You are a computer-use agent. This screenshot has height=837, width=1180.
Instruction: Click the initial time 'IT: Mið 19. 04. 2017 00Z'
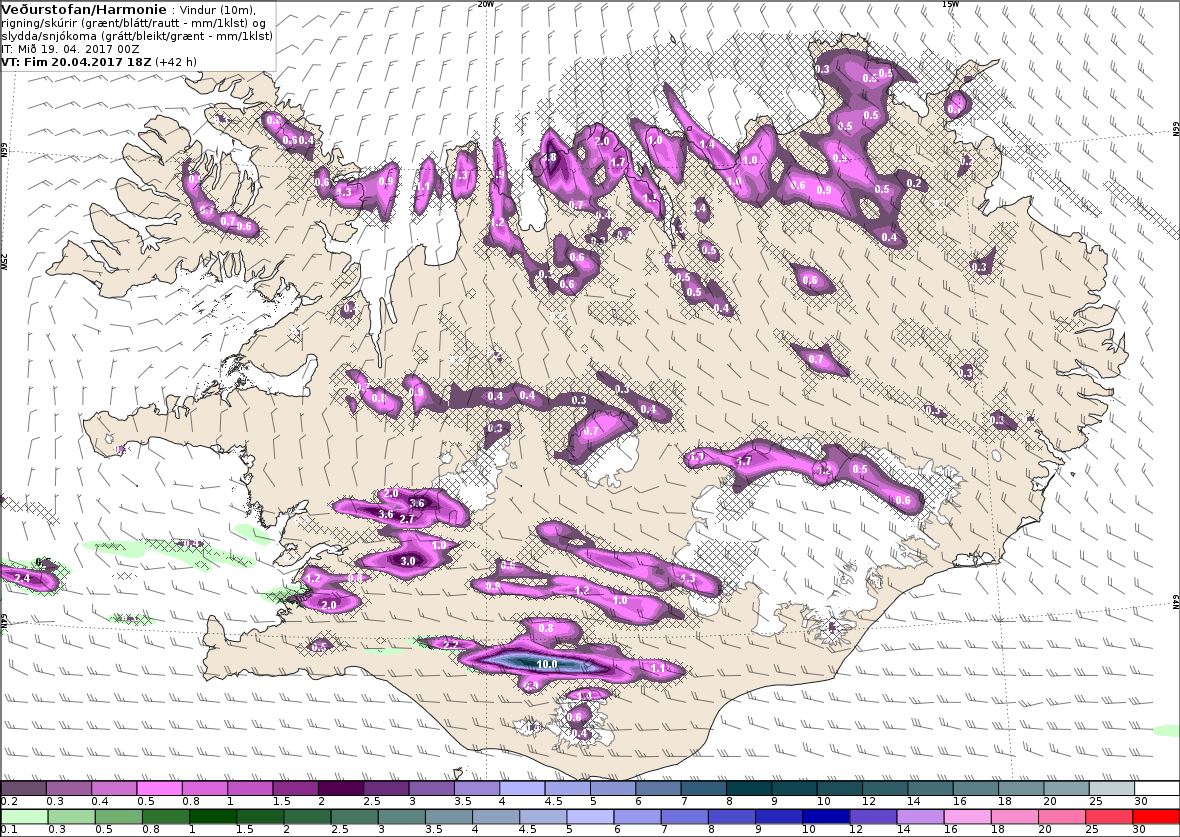70,49
